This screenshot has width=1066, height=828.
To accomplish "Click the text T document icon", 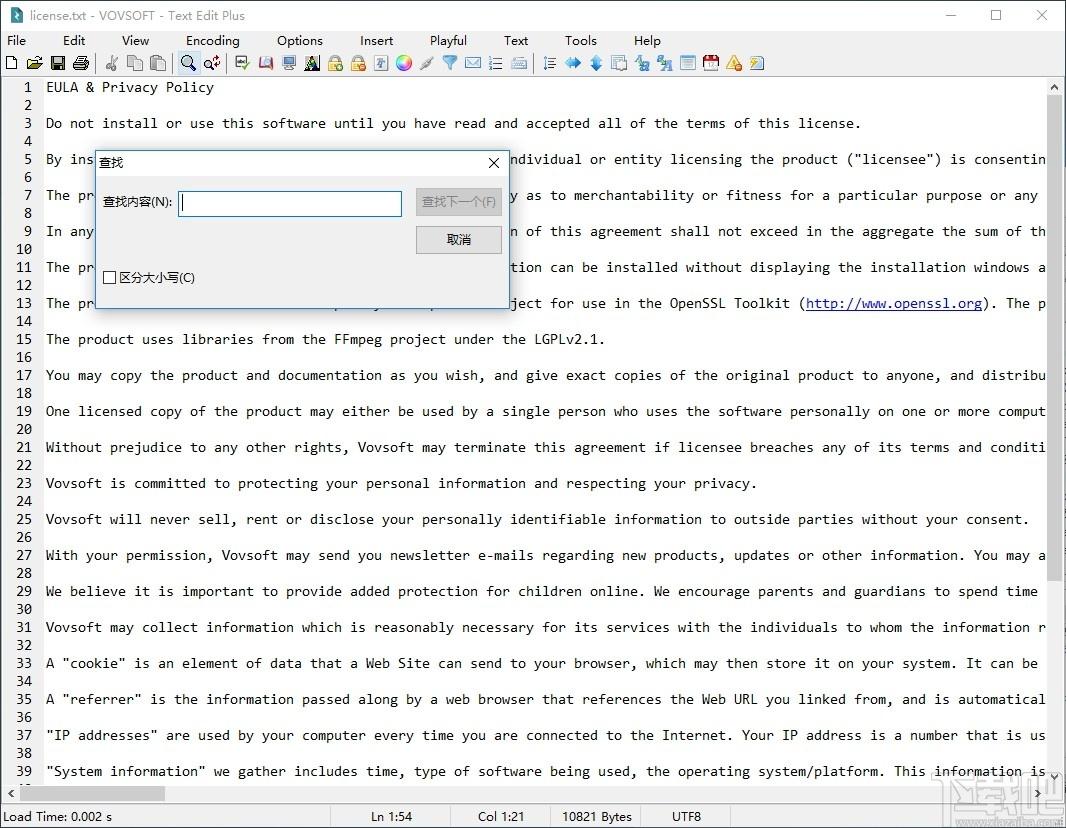I will click(x=381, y=63).
